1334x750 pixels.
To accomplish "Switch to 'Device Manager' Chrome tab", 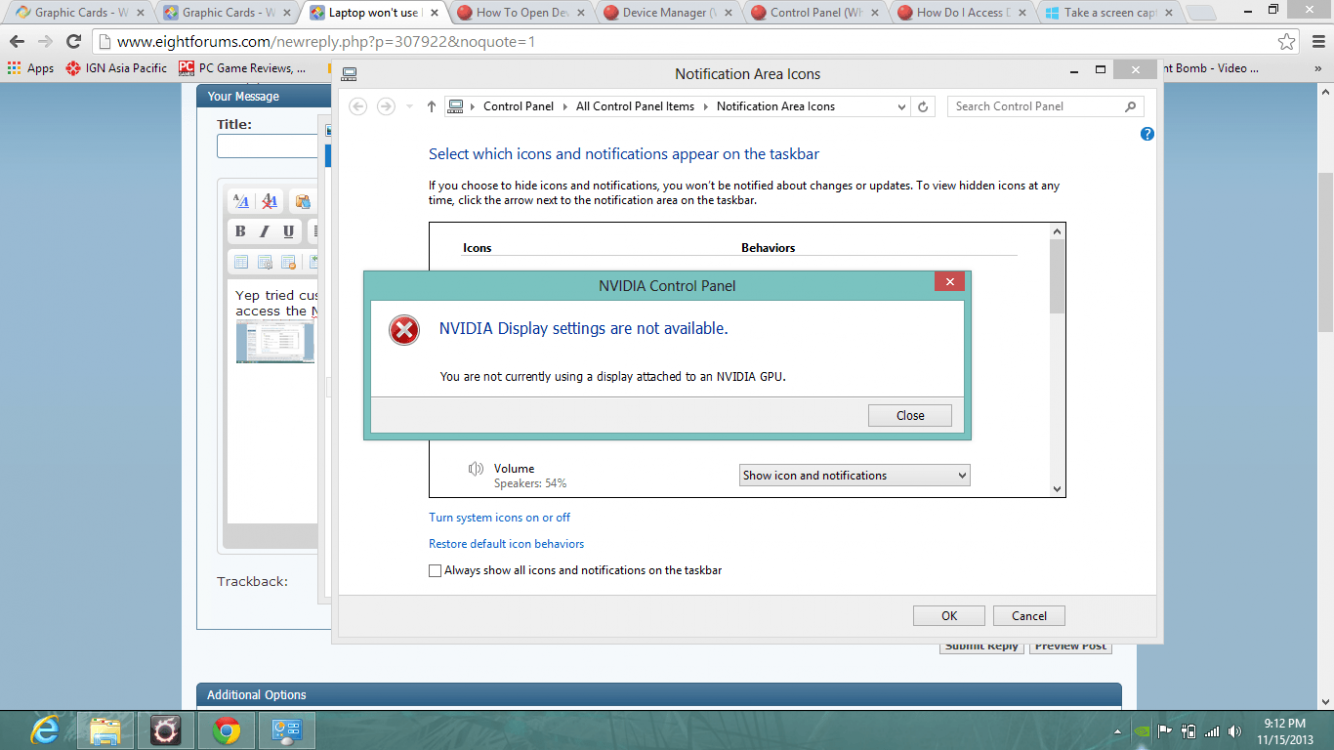I will (x=669, y=13).
